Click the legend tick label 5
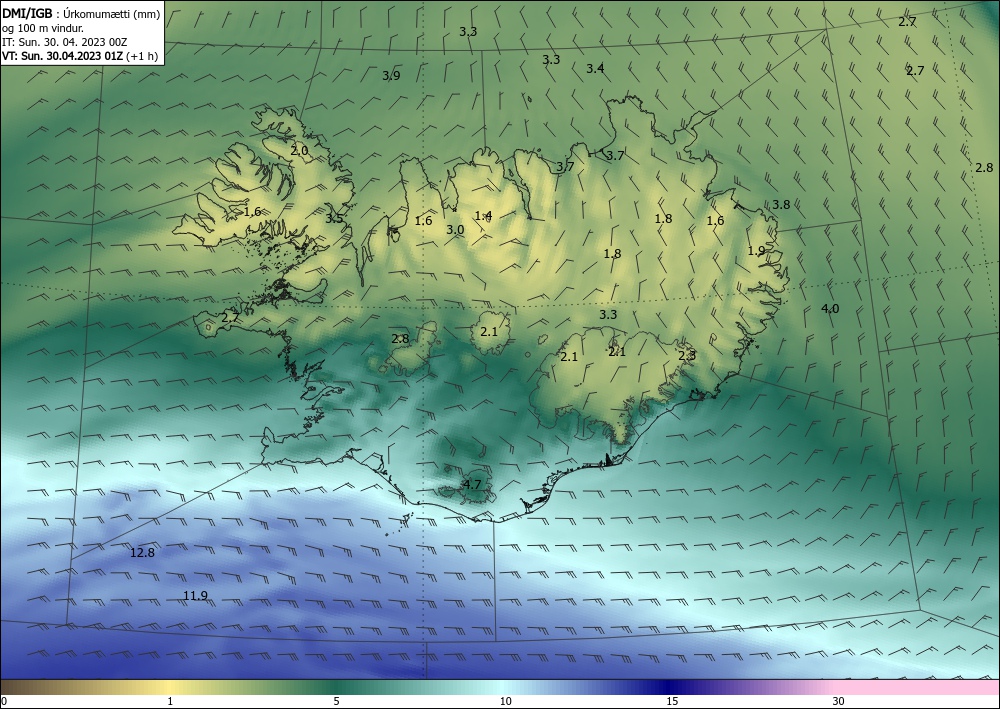Image resolution: width=1000 pixels, height=709 pixels. point(336,701)
